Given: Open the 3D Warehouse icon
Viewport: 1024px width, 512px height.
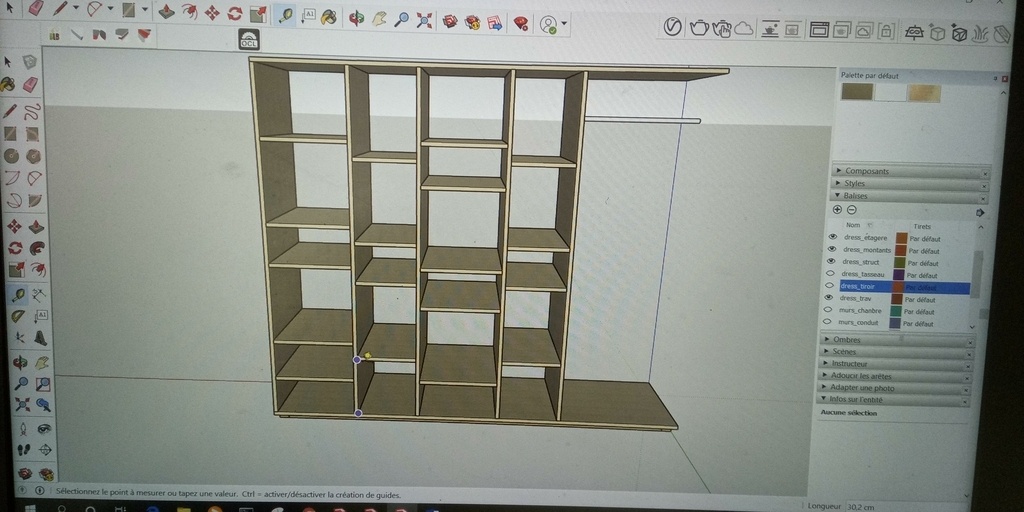Looking at the screenshot, I should point(450,22).
